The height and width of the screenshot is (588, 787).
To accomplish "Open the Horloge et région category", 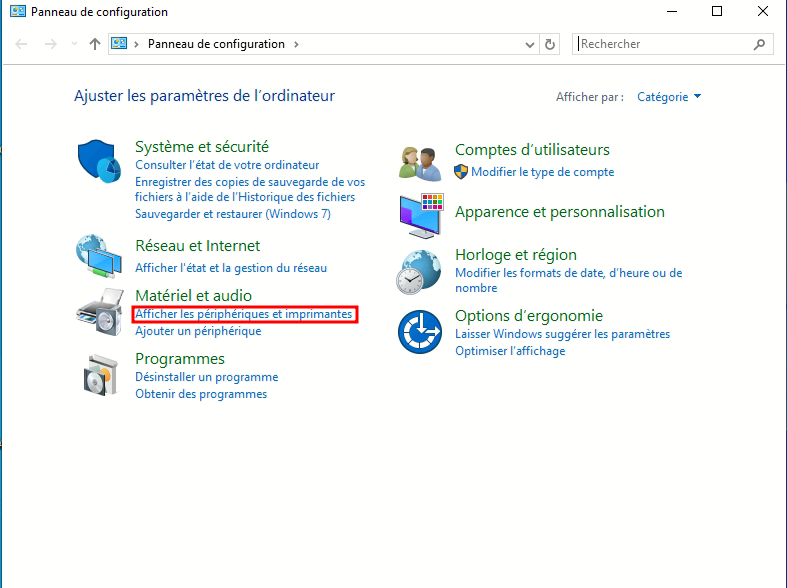I will tap(515, 255).
